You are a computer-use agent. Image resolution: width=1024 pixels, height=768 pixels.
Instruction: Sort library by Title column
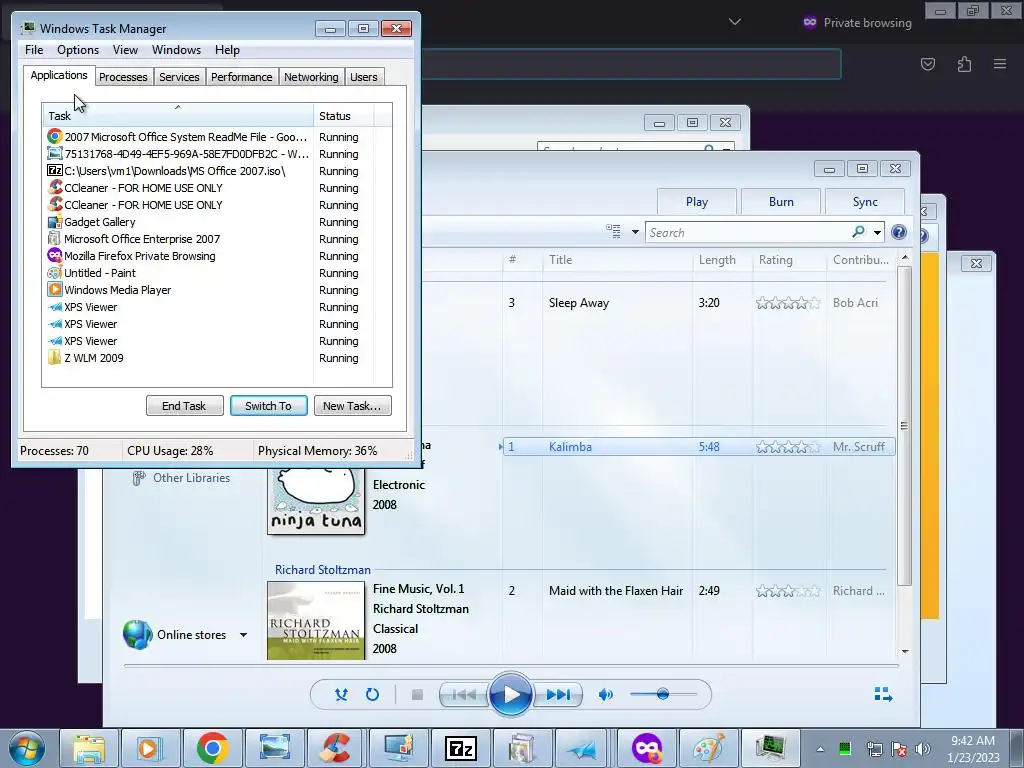[616, 260]
